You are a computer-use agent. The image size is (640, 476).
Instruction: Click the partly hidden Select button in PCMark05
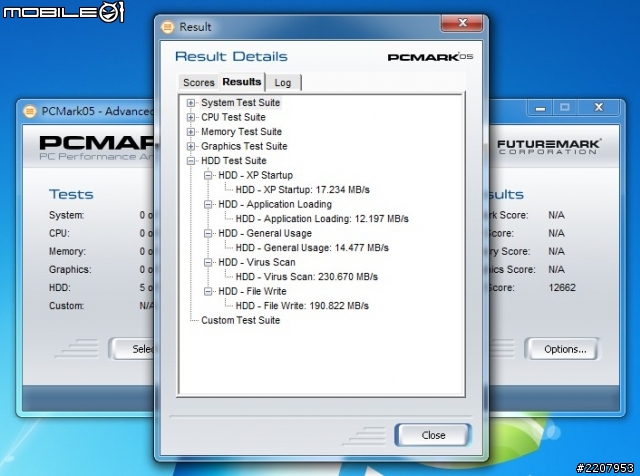click(132, 349)
